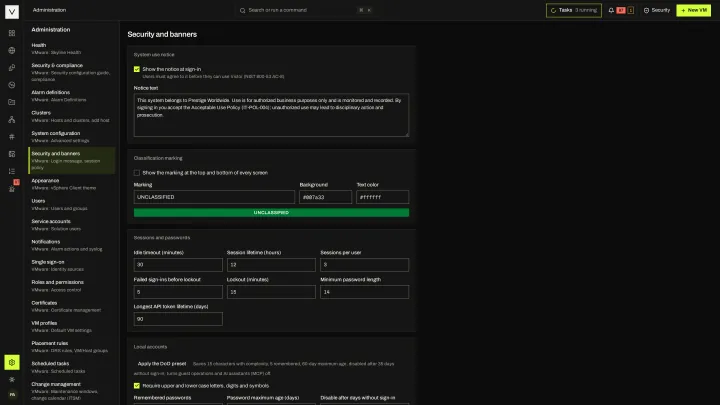Click the V logo in the top-left corner
Viewport: 720px width, 405px height.
[x=12, y=11]
